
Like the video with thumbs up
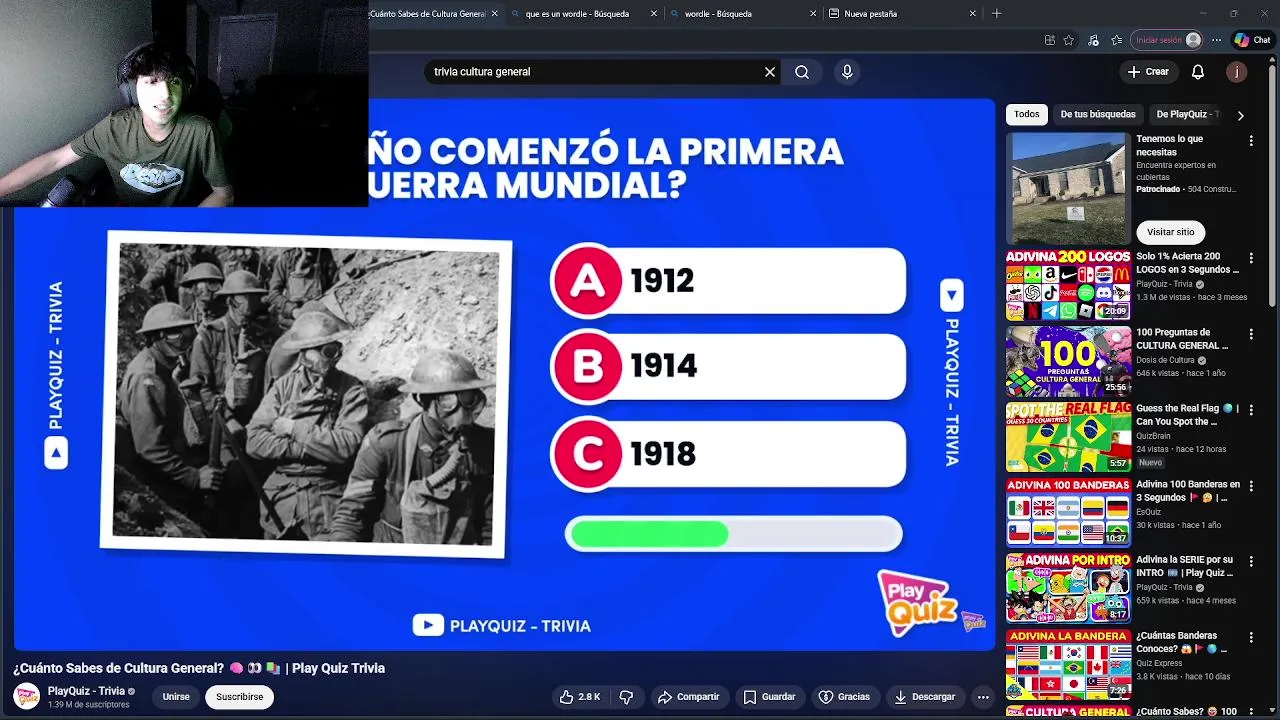click(580, 697)
